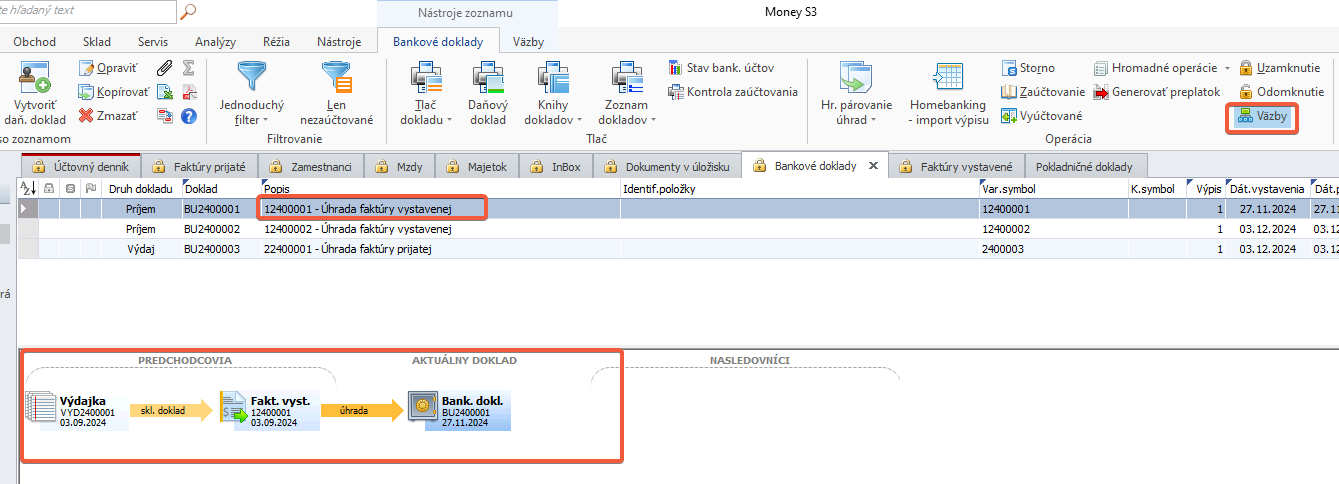Close the Bankové doklady tab

click(873, 166)
